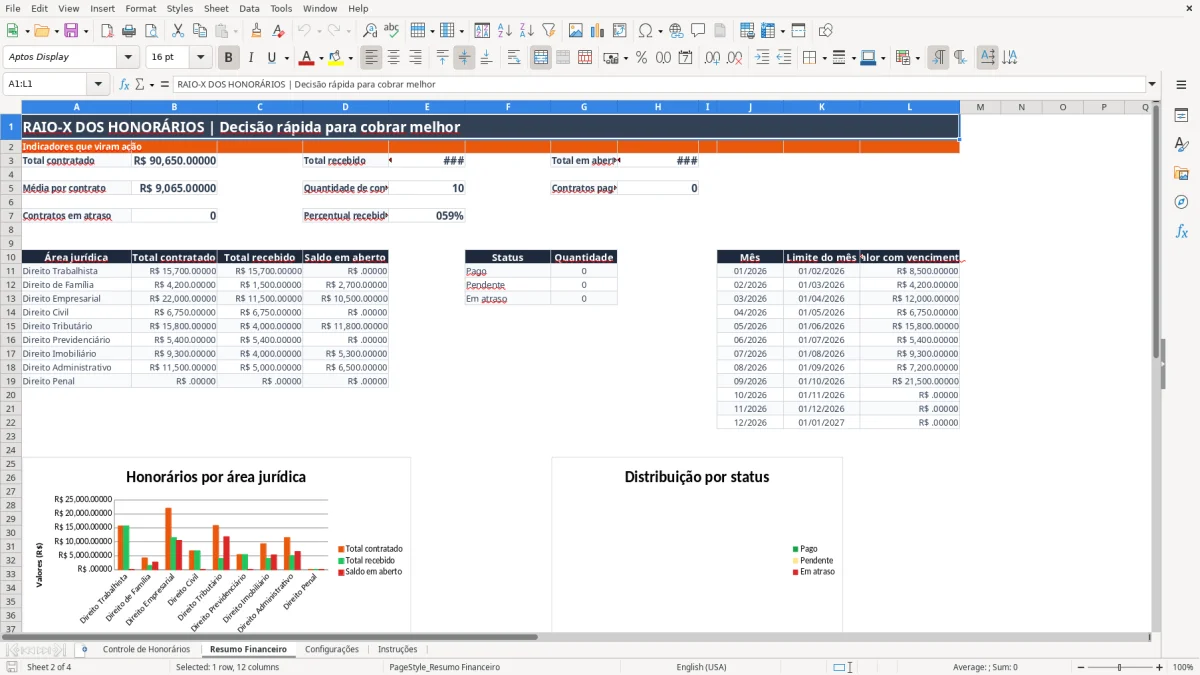Click the Insert Comment icon

point(698,31)
